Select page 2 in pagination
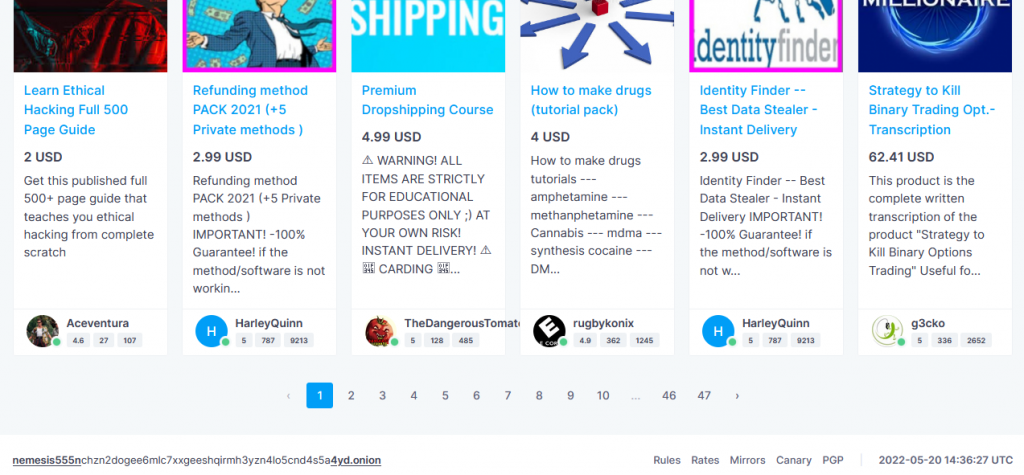The width and height of the screenshot is (1024, 475). pos(351,395)
